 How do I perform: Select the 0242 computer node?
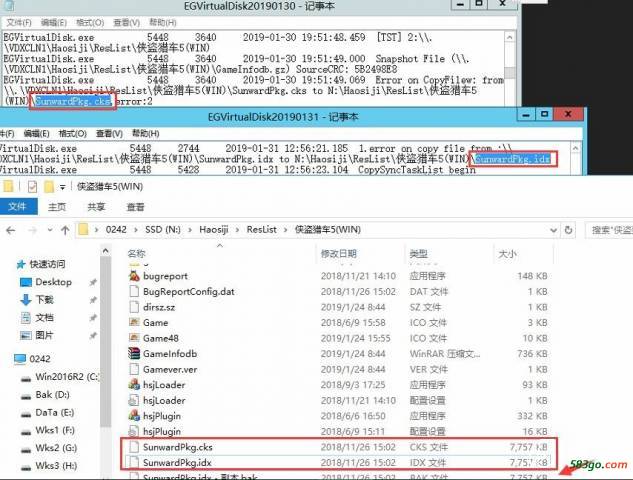click(40, 358)
